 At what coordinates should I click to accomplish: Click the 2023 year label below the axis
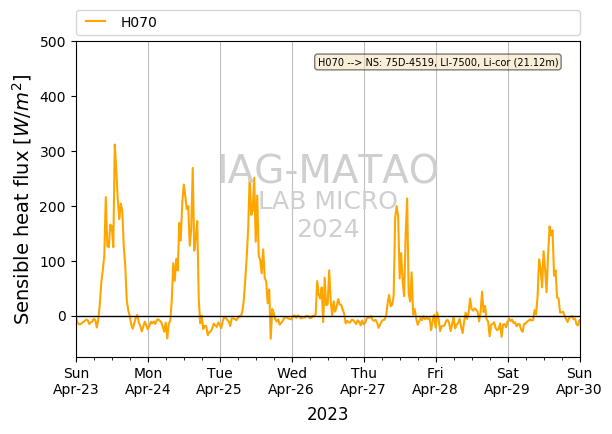point(327,414)
